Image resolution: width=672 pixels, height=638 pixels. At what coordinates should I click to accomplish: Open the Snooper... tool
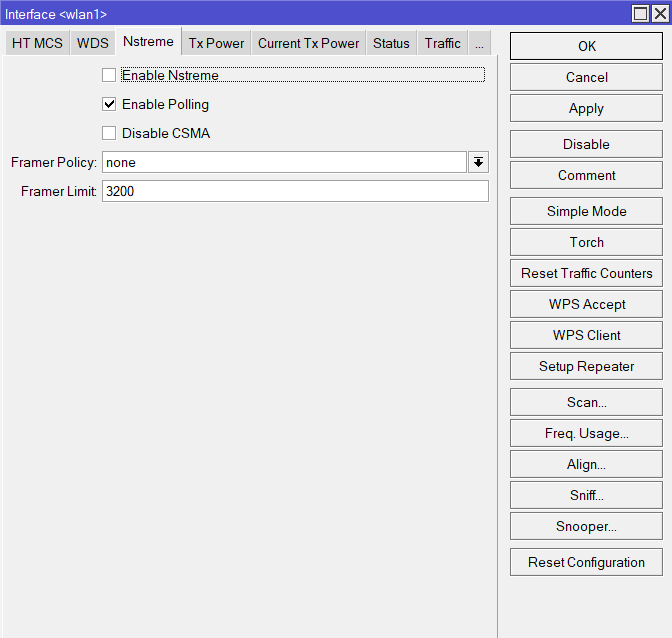point(586,526)
